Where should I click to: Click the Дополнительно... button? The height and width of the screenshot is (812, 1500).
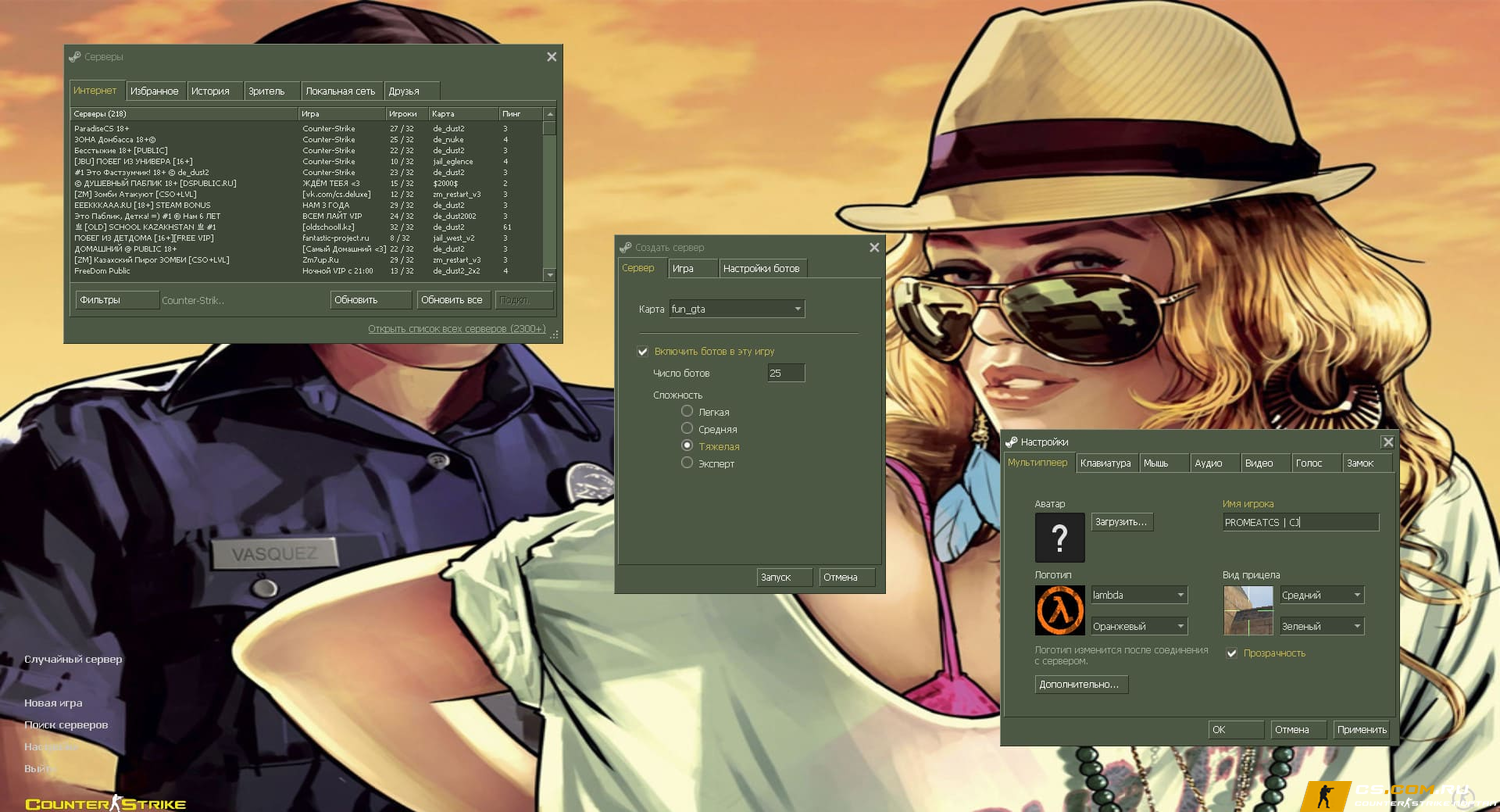pos(1082,685)
